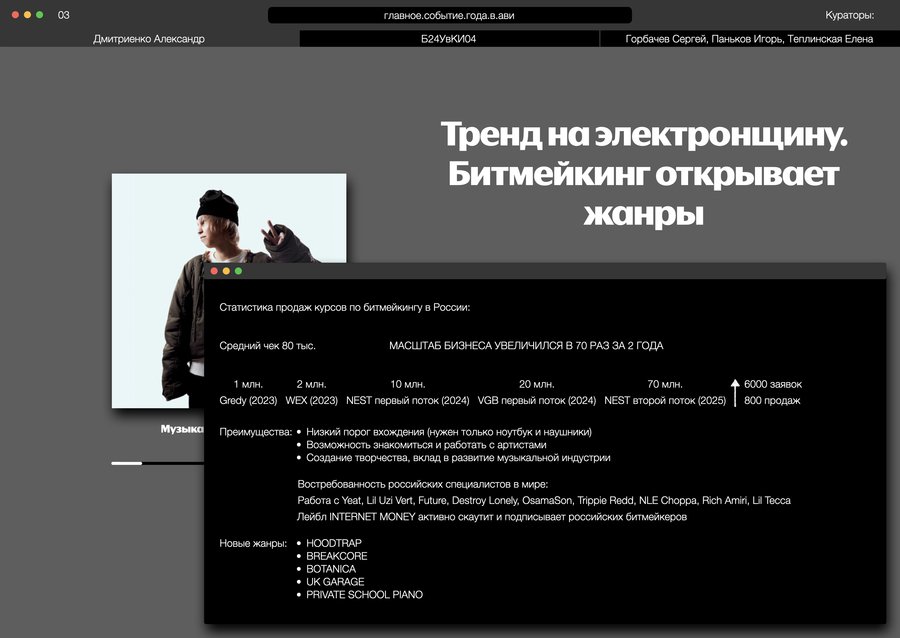Select the Дмитриенко Александр tab

149,38
